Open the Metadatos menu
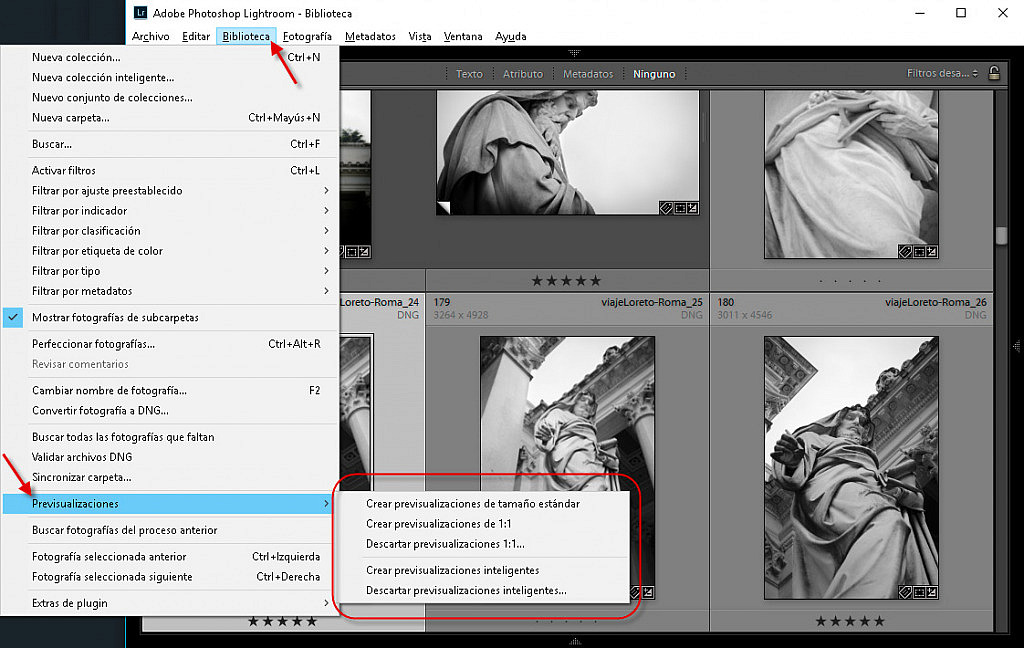Screen dimensions: 1024x648 click(370, 36)
